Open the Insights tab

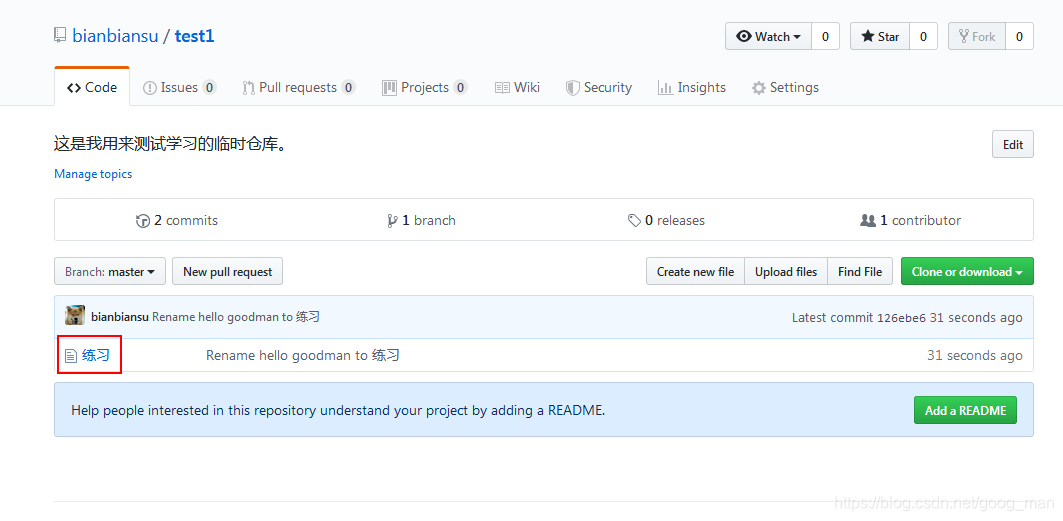[691, 87]
